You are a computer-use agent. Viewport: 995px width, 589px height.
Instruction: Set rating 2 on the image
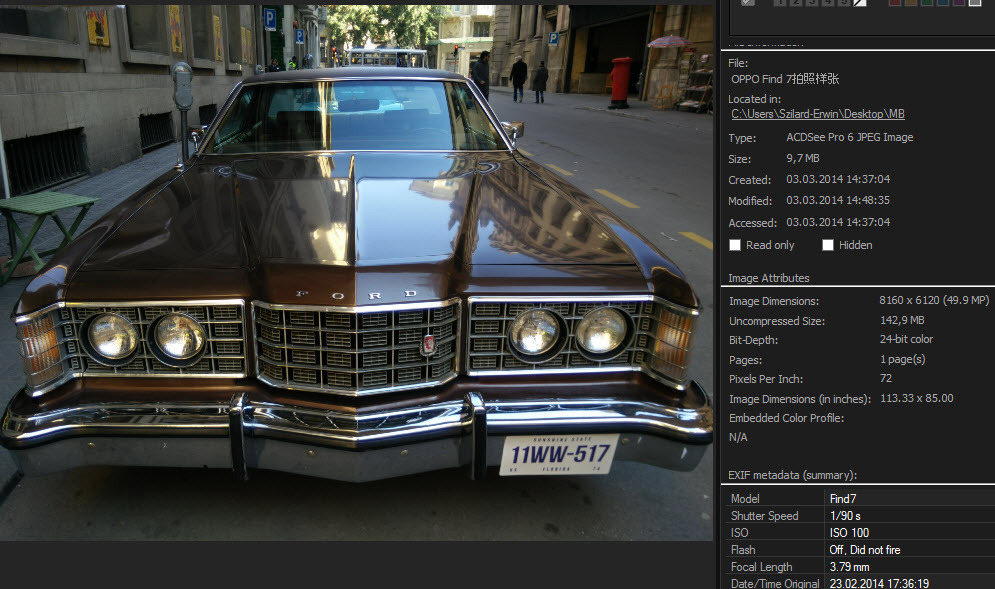[x=796, y=3]
